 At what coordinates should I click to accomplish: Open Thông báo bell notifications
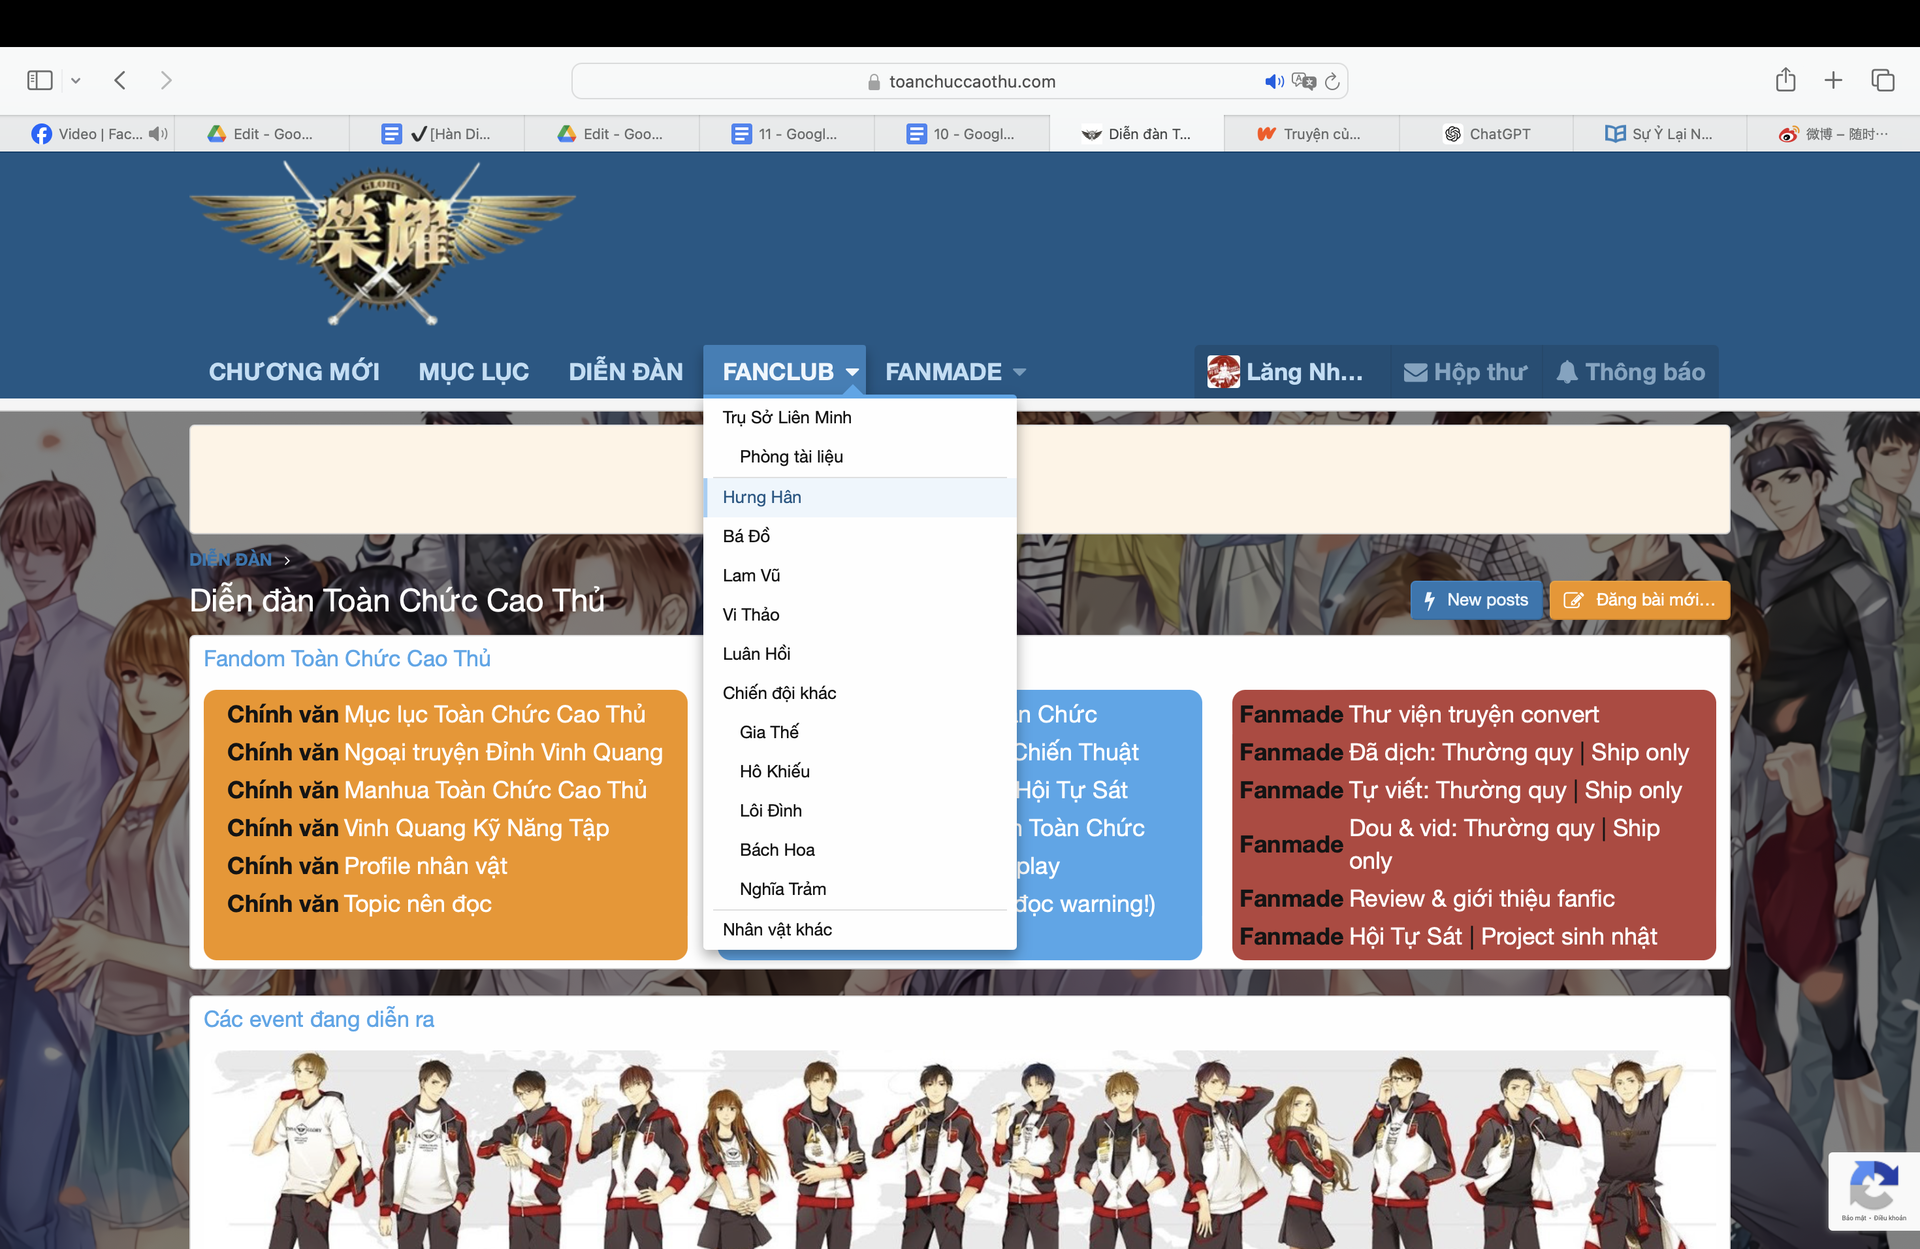tap(1630, 372)
